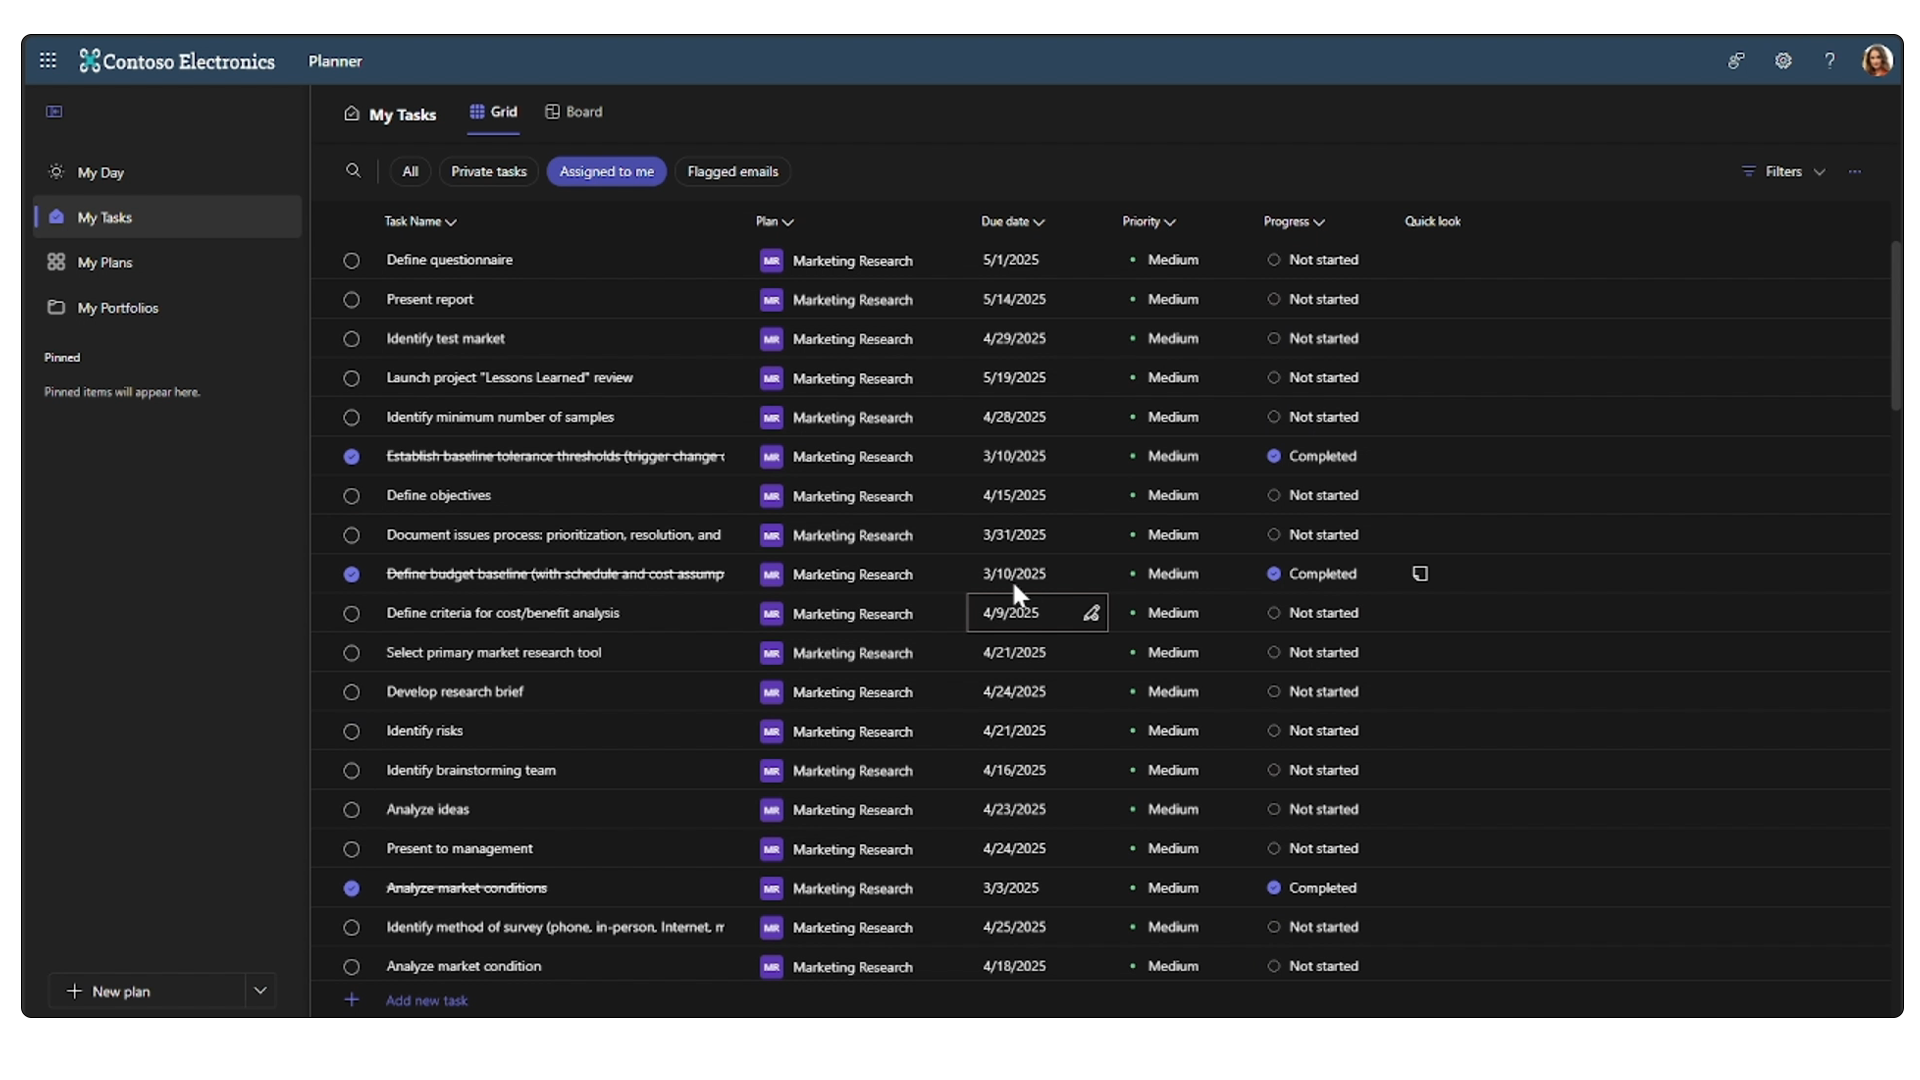Image resolution: width=1920 pixels, height=1080 pixels.
Task: Mark Identify risks task complete
Action: [x=351, y=732]
